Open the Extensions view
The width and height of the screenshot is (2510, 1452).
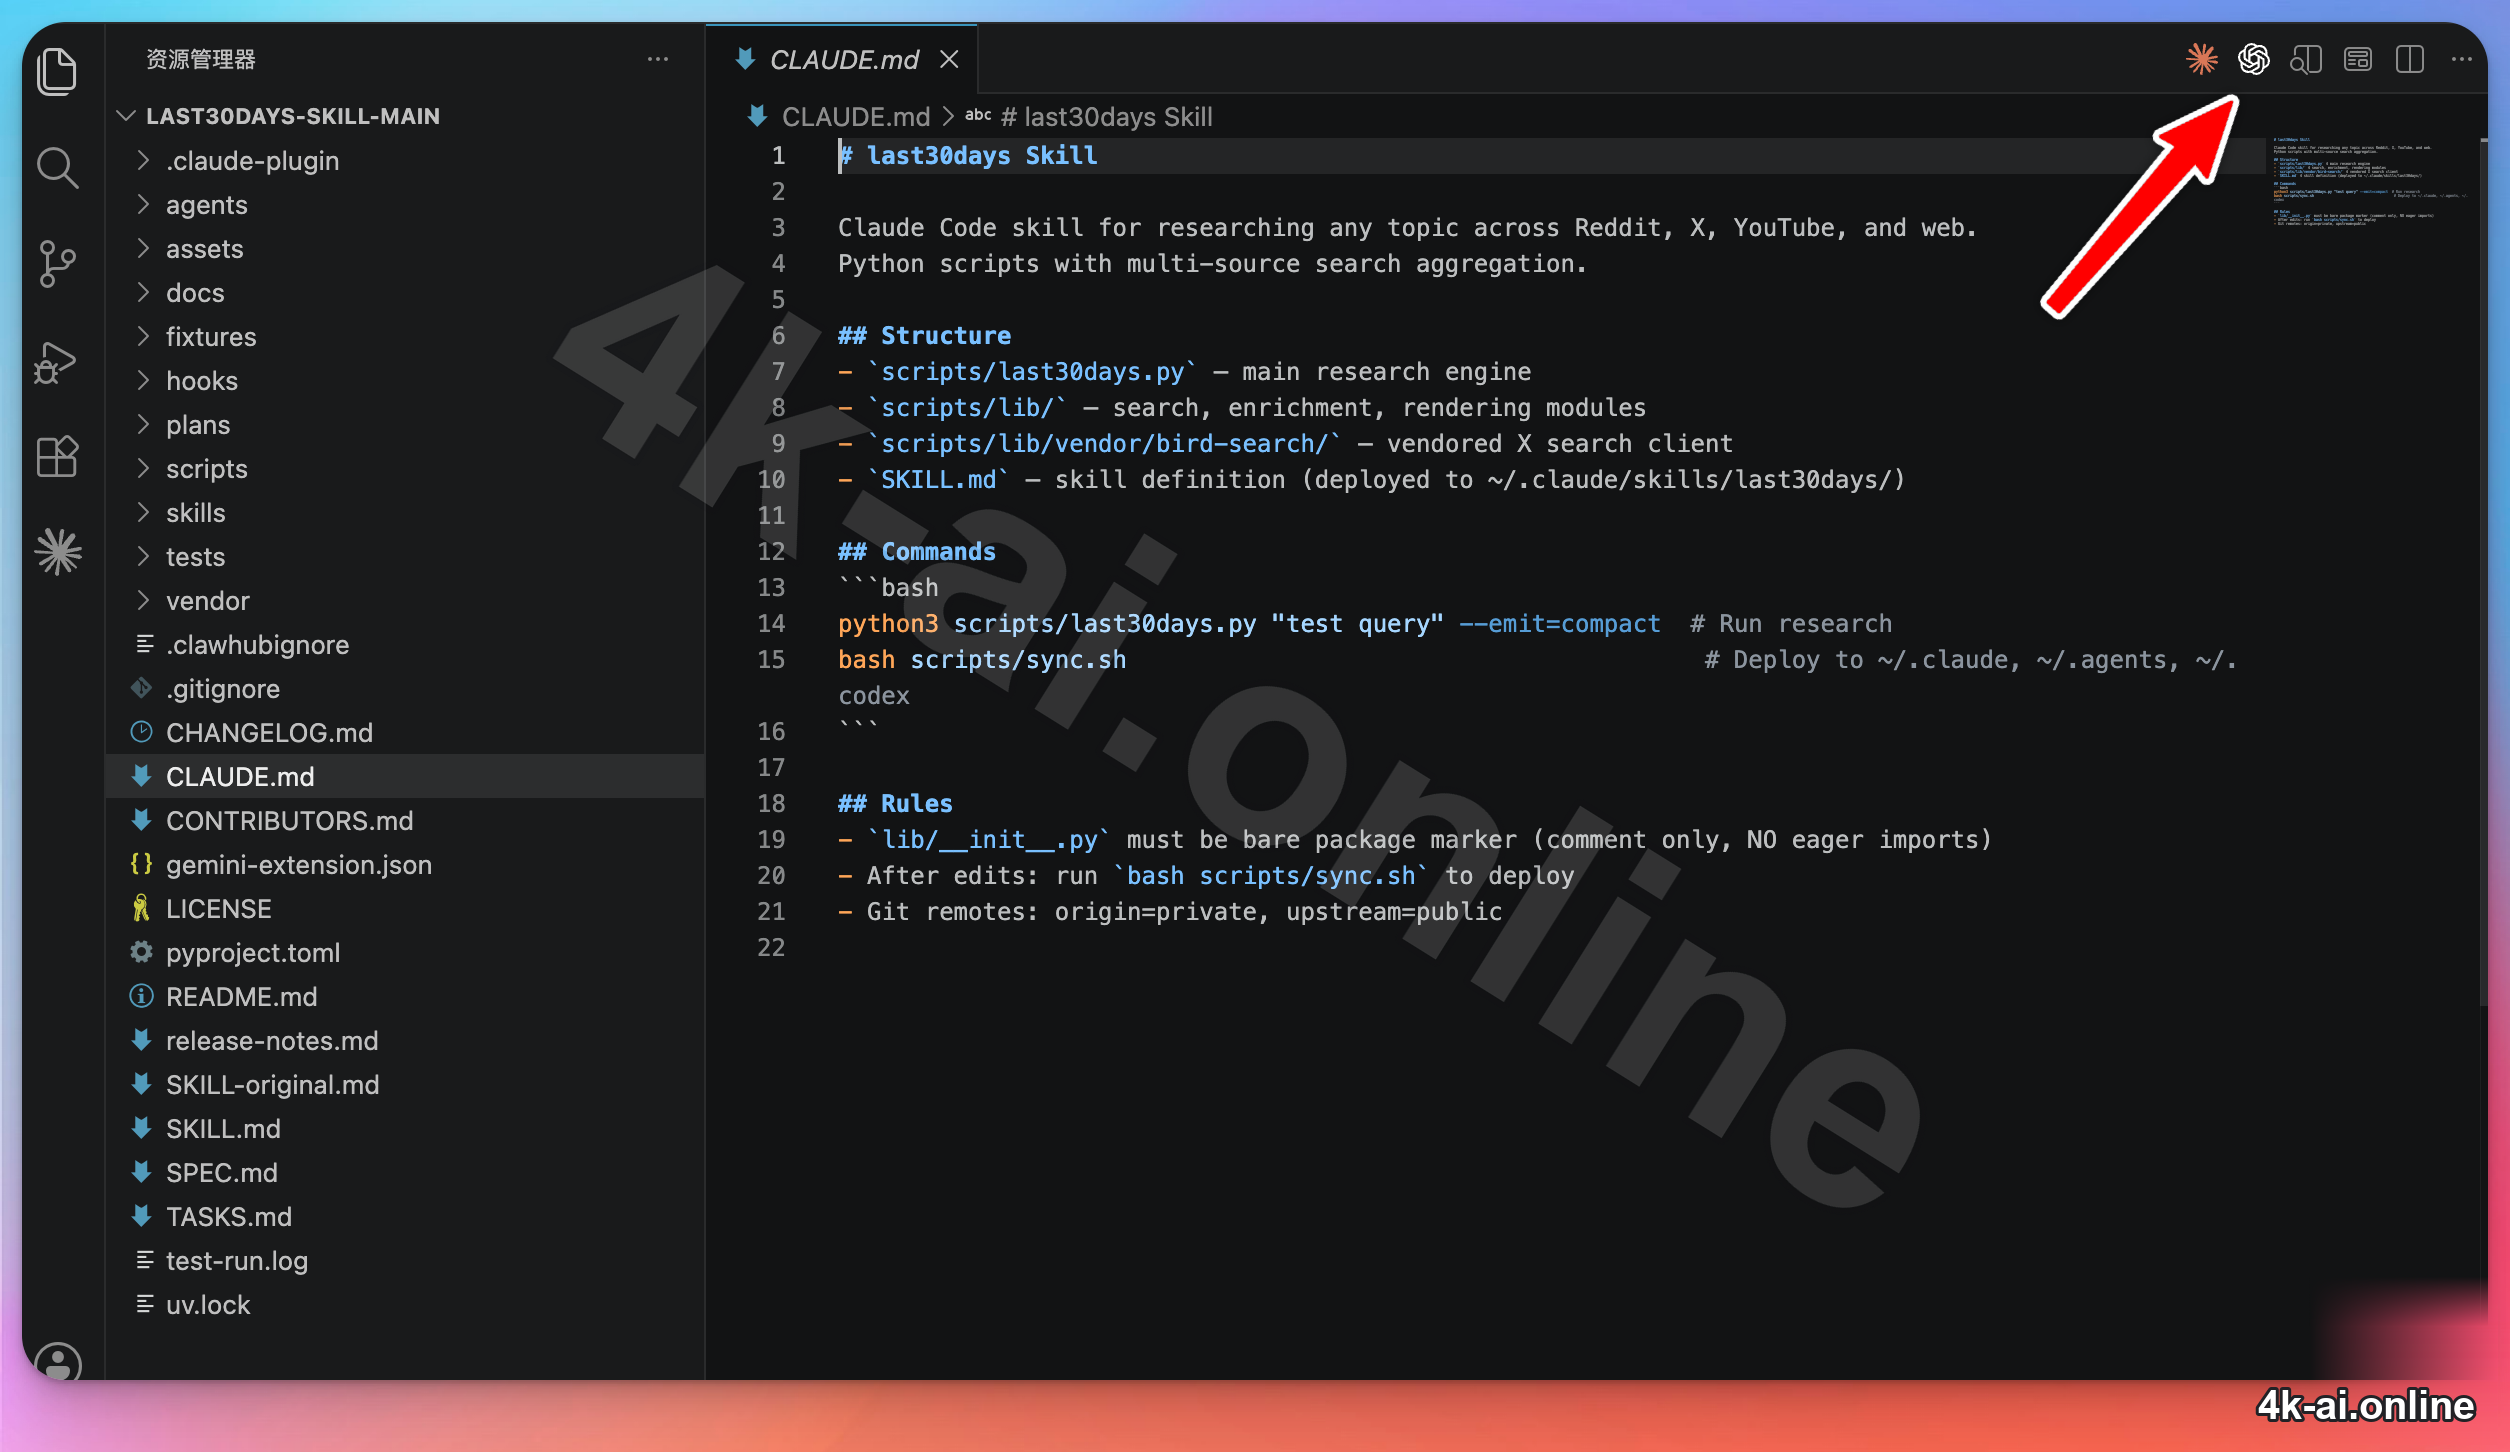click(x=57, y=456)
